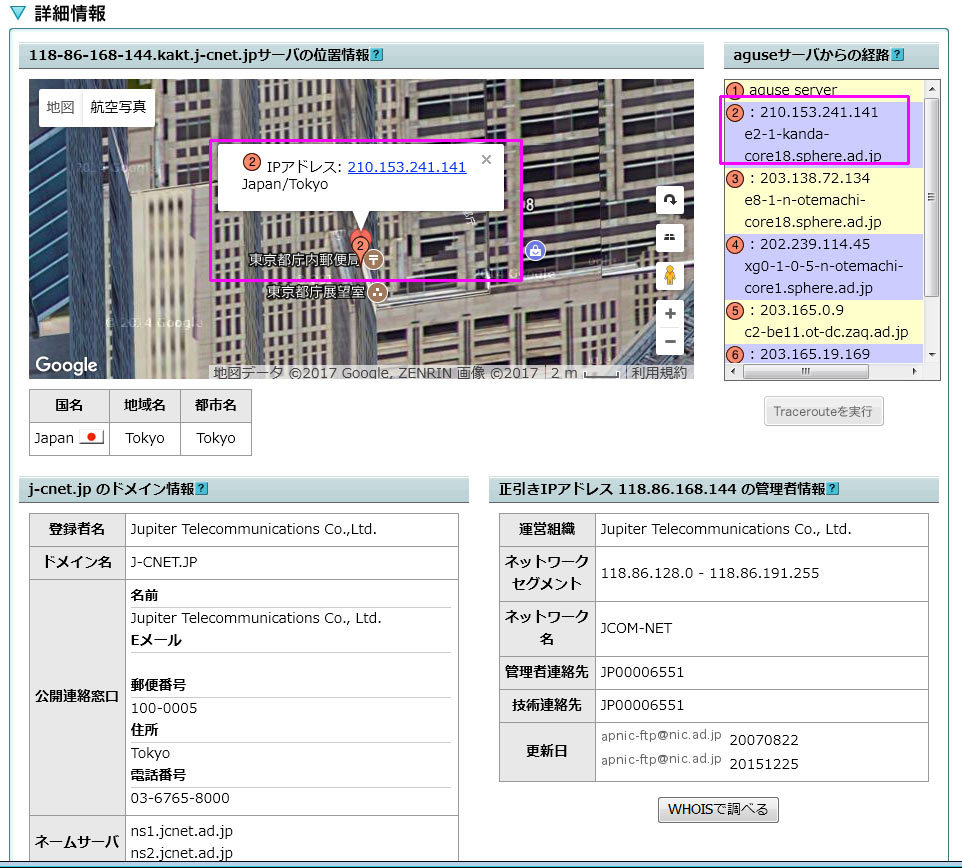Viewport: 962px width, 868px height.
Task: Select the red marker 2 pin on map
Action: coord(360,246)
